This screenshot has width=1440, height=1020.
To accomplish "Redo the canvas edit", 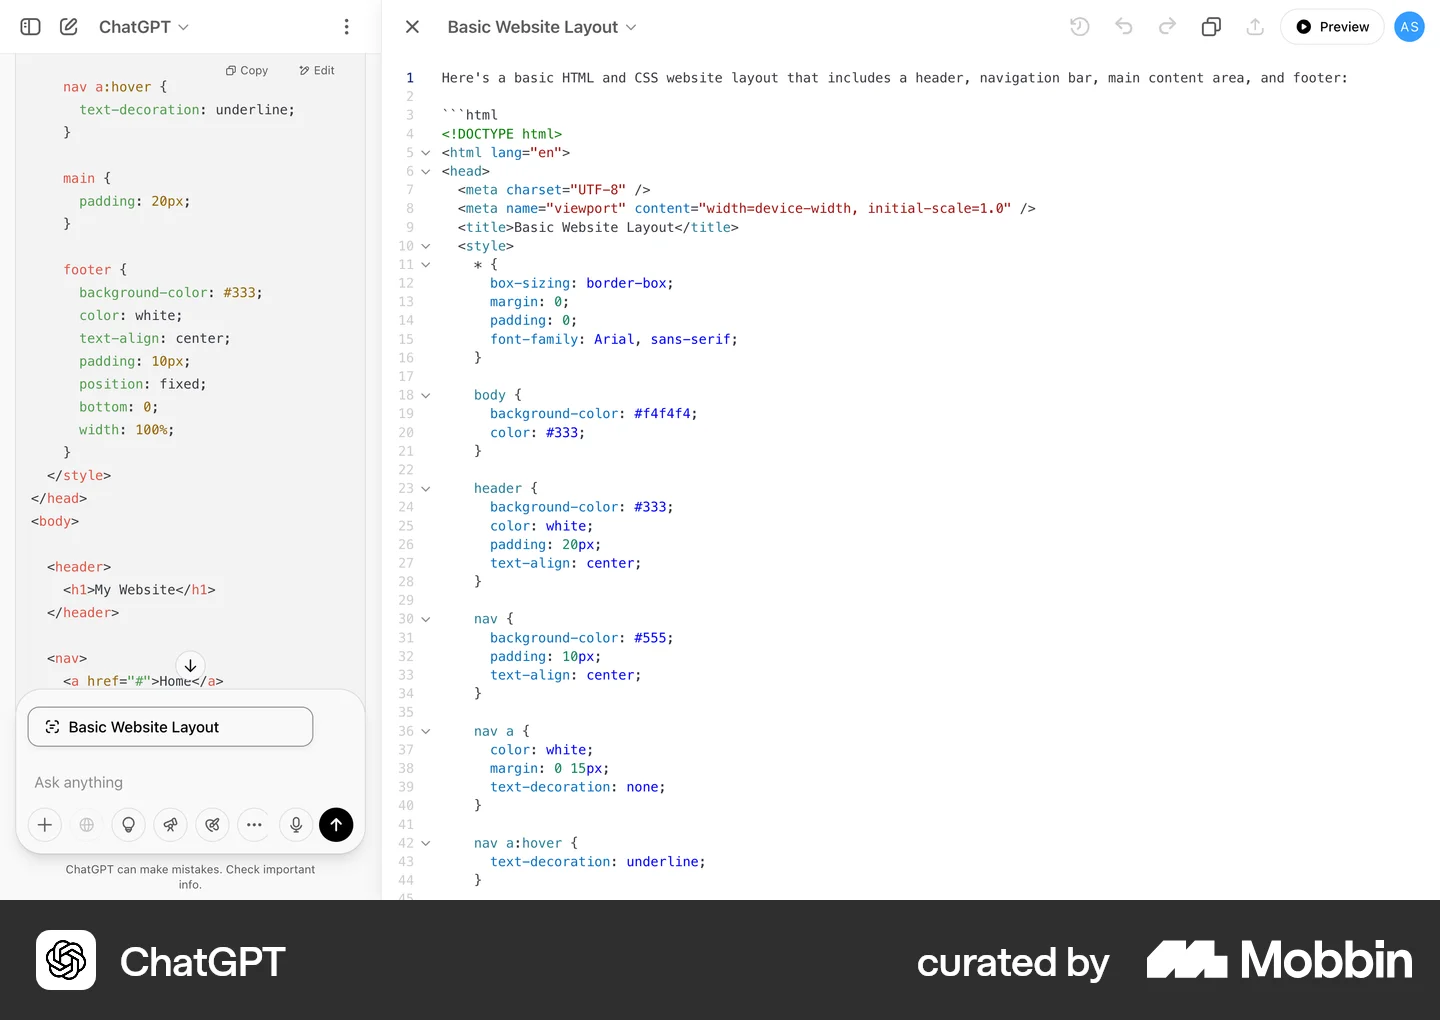I will 1167,27.
